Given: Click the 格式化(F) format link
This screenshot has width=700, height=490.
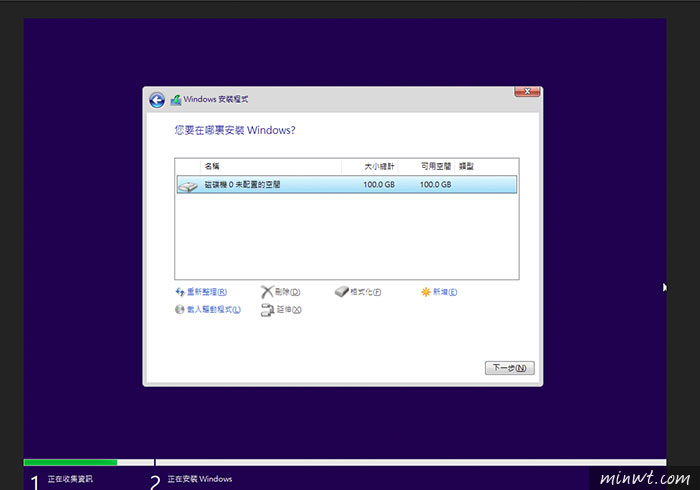Looking at the screenshot, I should [x=366, y=292].
